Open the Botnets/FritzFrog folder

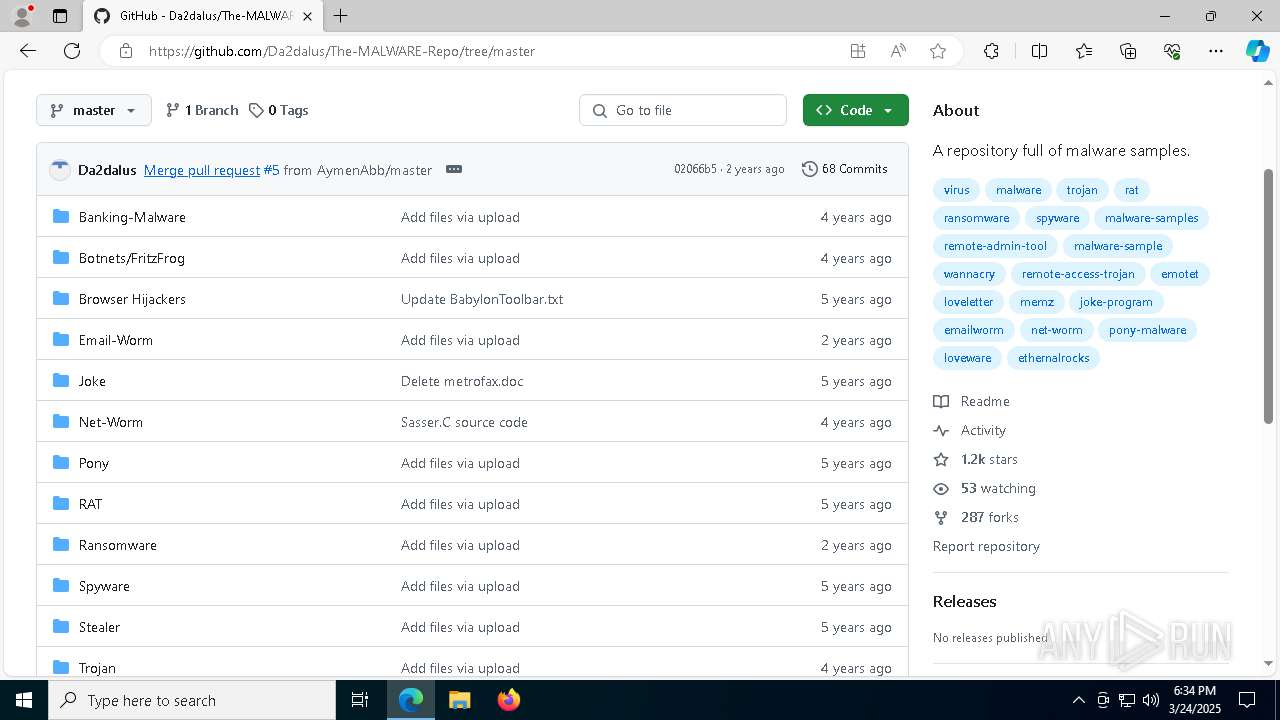132,258
